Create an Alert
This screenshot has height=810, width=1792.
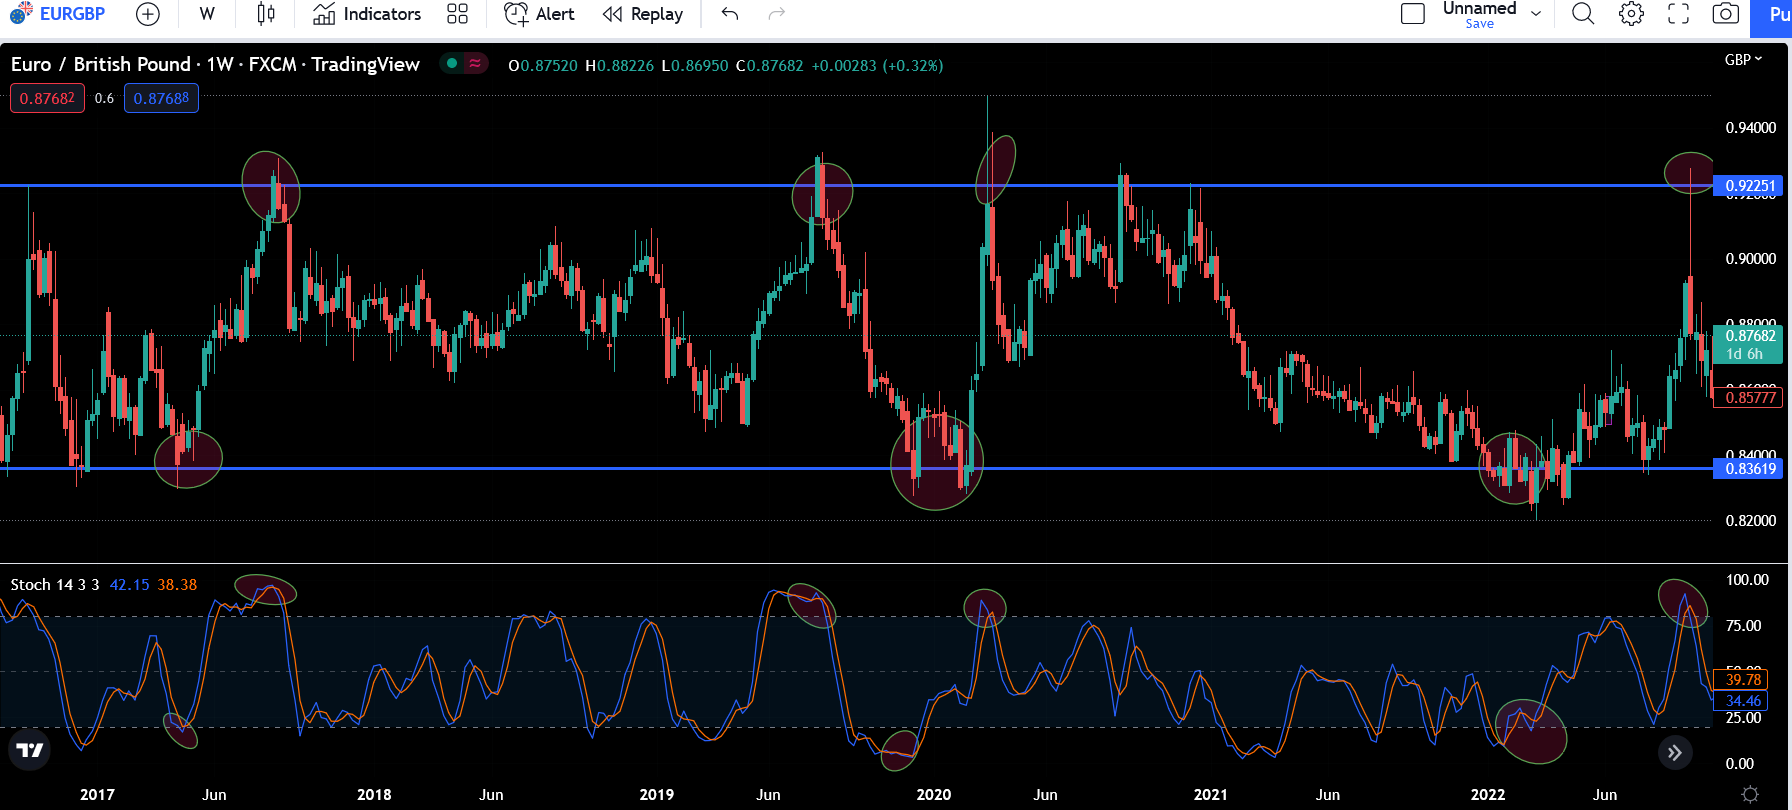(x=540, y=14)
